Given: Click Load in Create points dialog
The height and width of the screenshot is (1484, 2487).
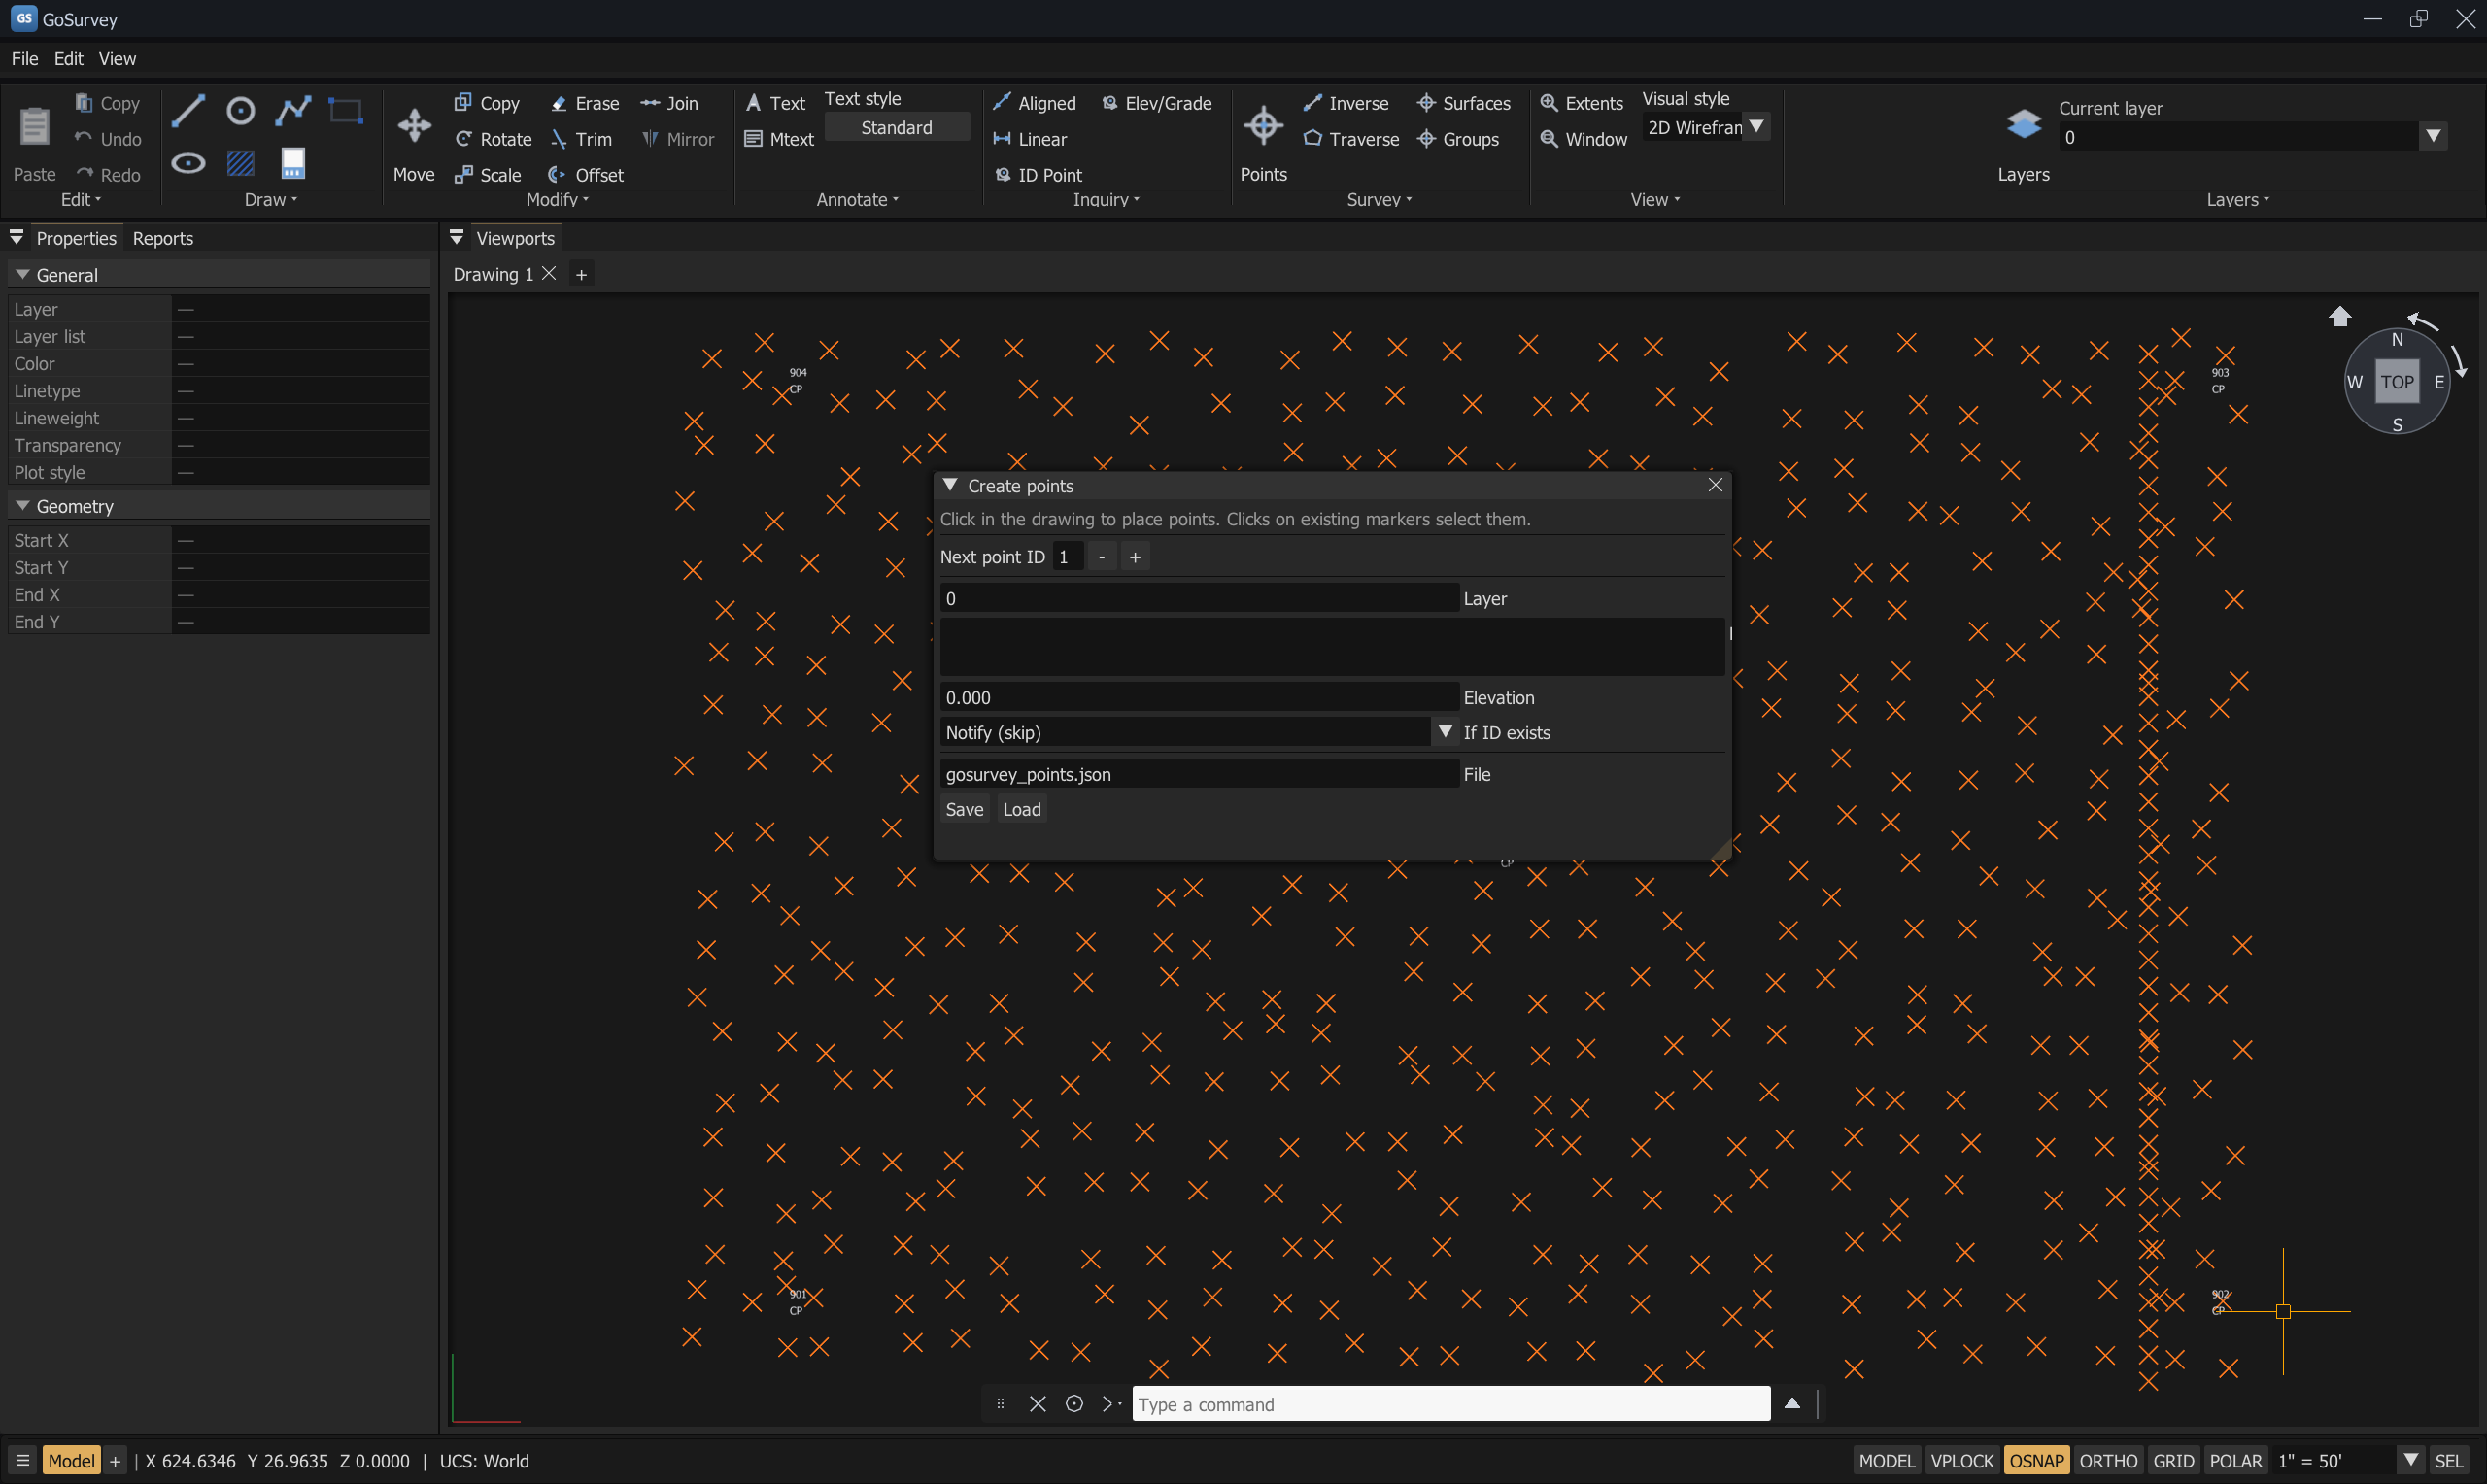Looking at the screenshot, I should tap(1021, 809).
